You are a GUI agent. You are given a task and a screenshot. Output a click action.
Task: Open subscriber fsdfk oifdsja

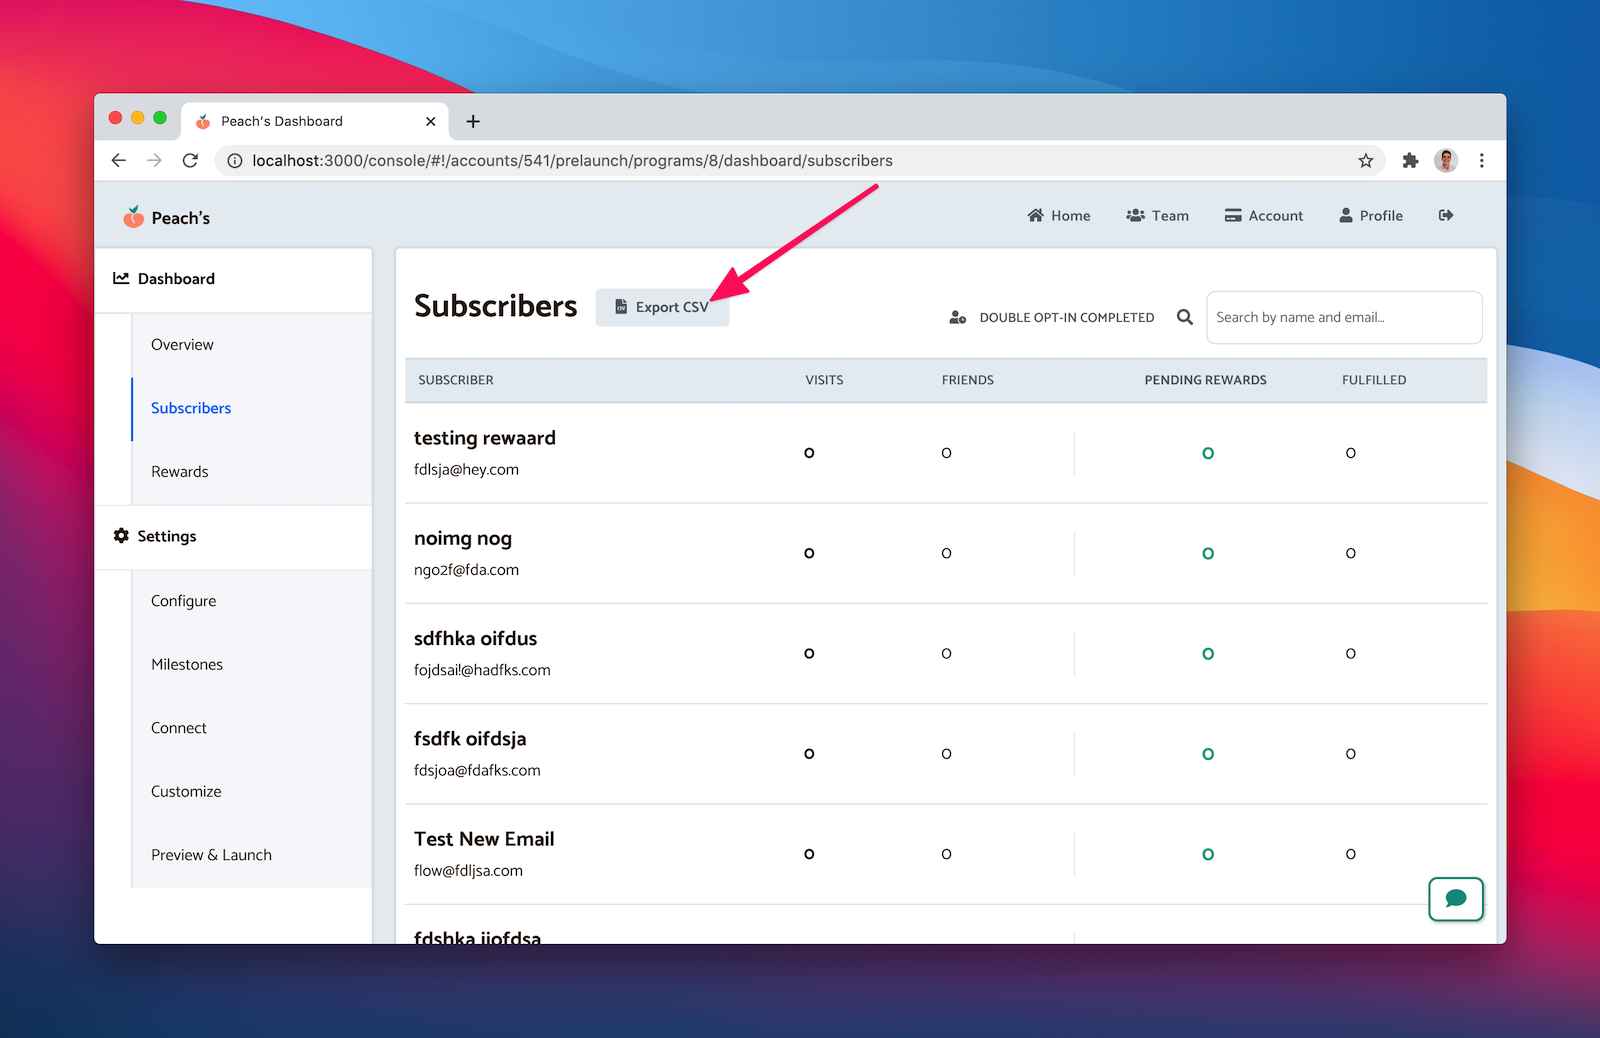point(470,739)
